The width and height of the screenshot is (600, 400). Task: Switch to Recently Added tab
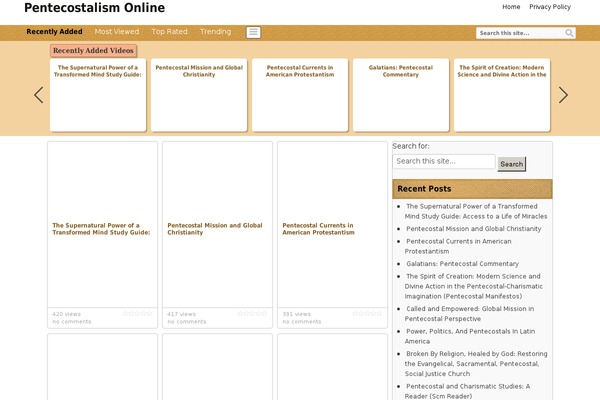pos(54,32)
